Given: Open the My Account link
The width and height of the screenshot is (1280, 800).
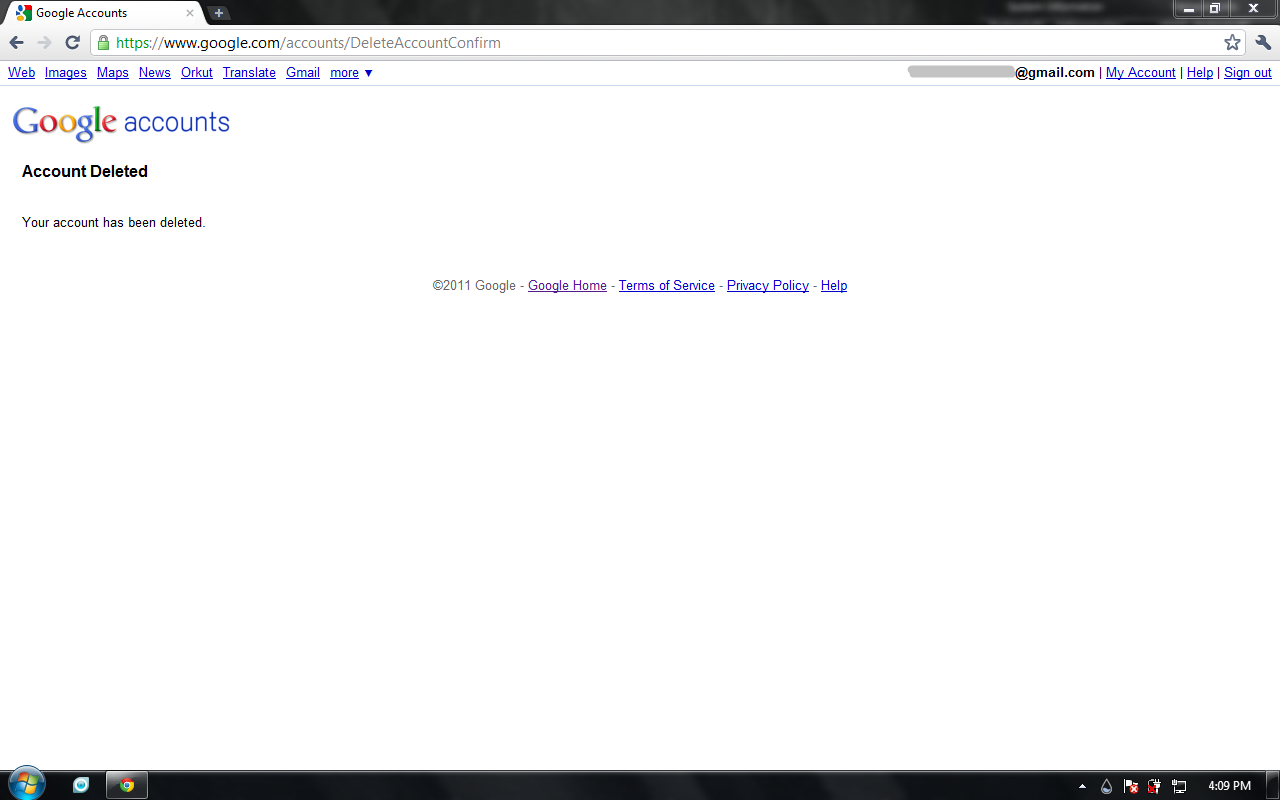Looking at the screenshot, I should pyautogui.click(x=1141, y=73).
